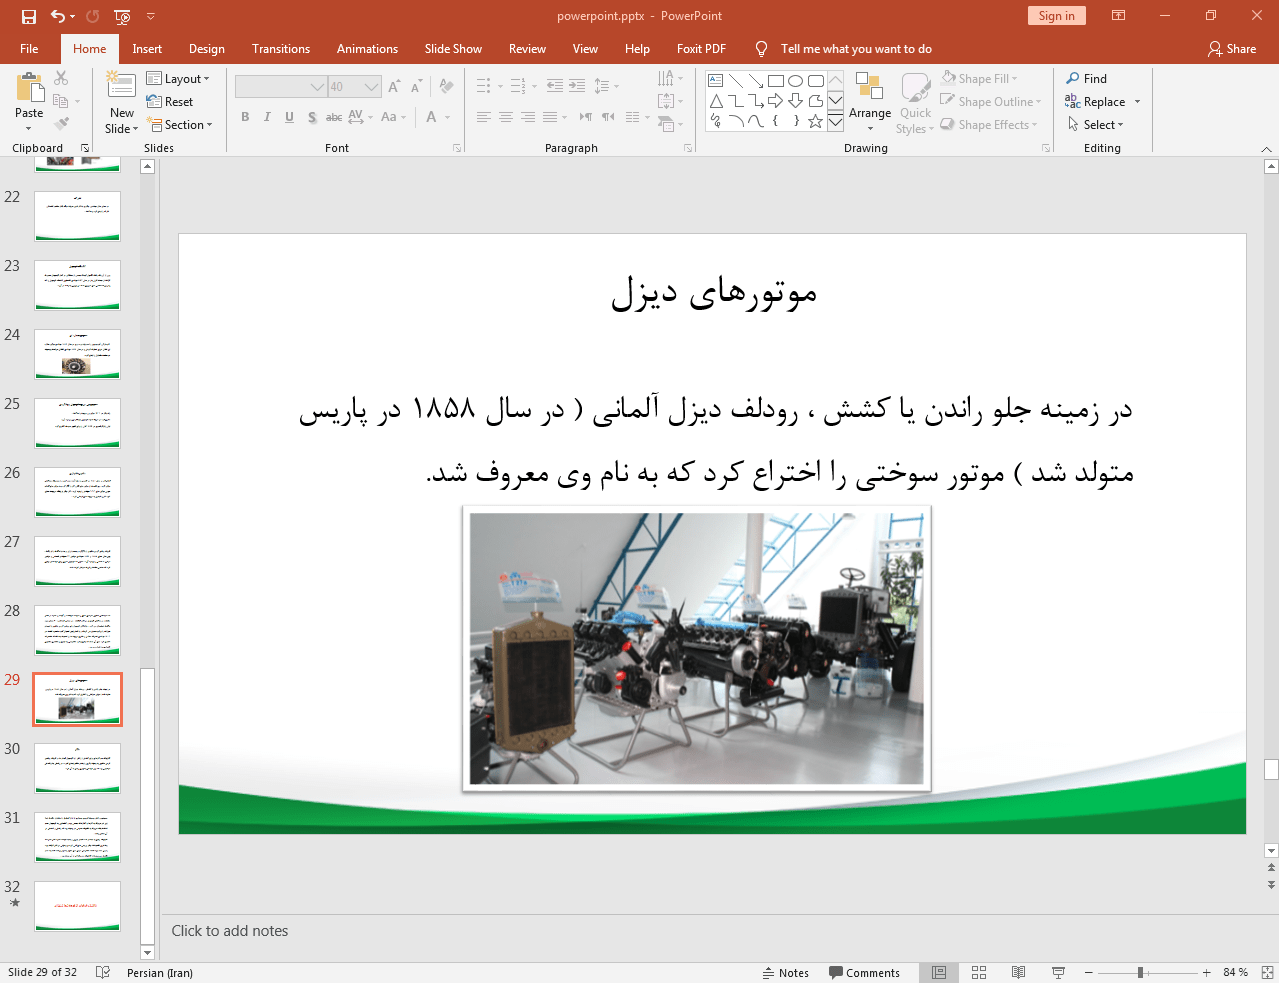
Task: Toggle italic formatting
Action: coord(267,117)
